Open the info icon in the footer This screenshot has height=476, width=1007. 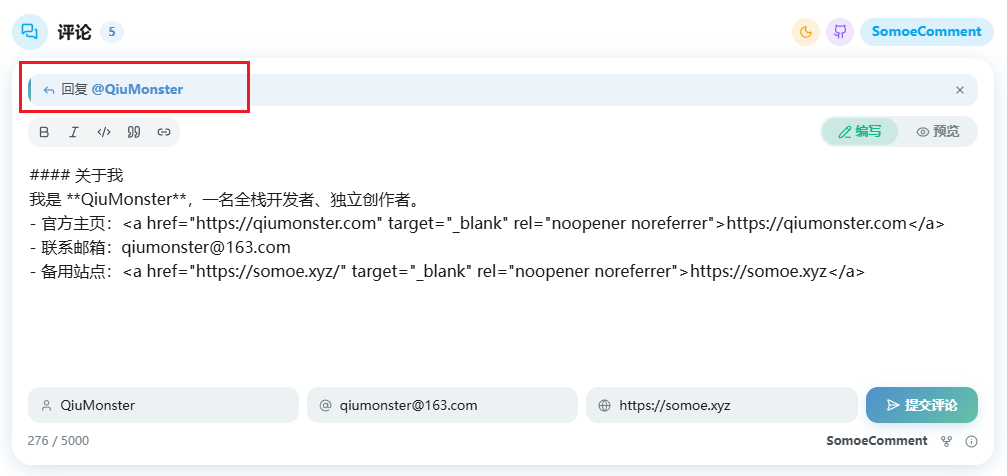tap(972, 441)
